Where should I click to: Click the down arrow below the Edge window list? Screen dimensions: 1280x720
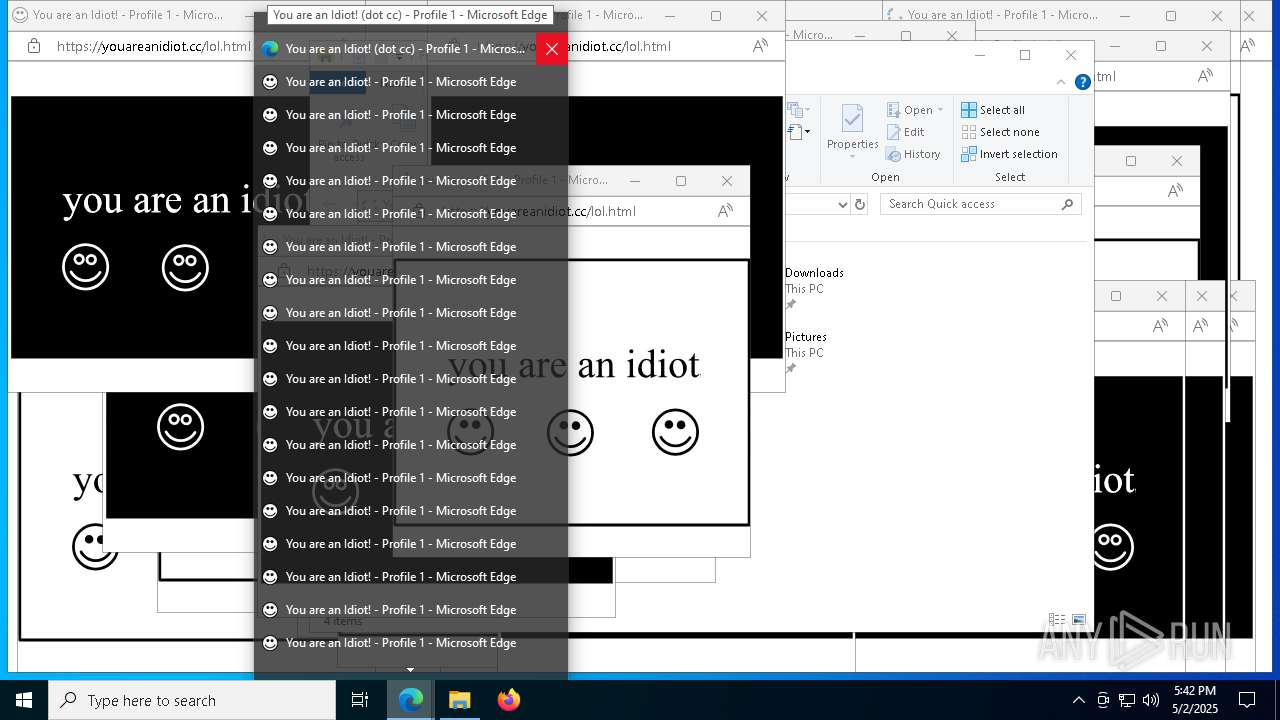pyautogui.click(x=410, y=670)
